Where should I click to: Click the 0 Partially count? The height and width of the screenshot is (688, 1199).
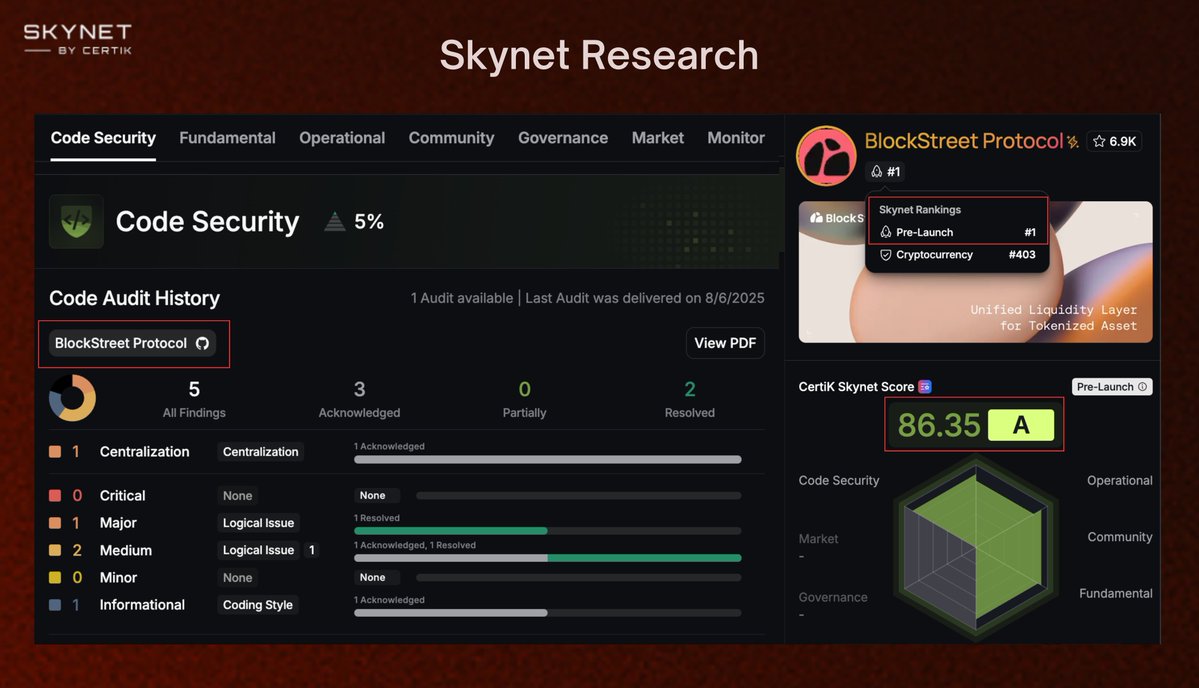(525, 390)
